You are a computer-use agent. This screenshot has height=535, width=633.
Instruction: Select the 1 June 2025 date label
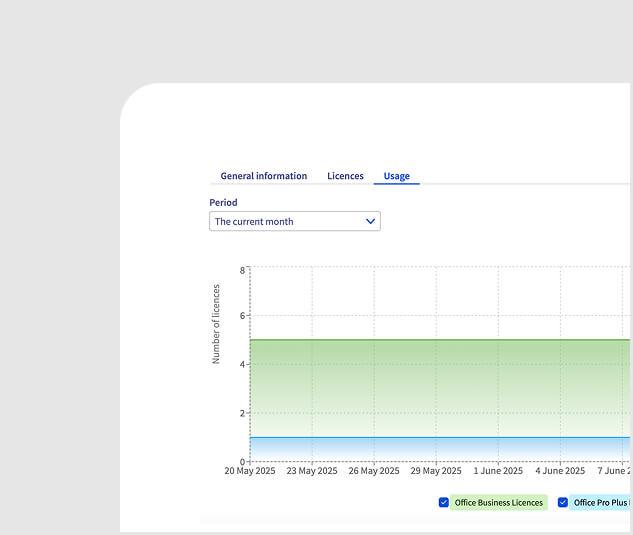click(498, 471)
